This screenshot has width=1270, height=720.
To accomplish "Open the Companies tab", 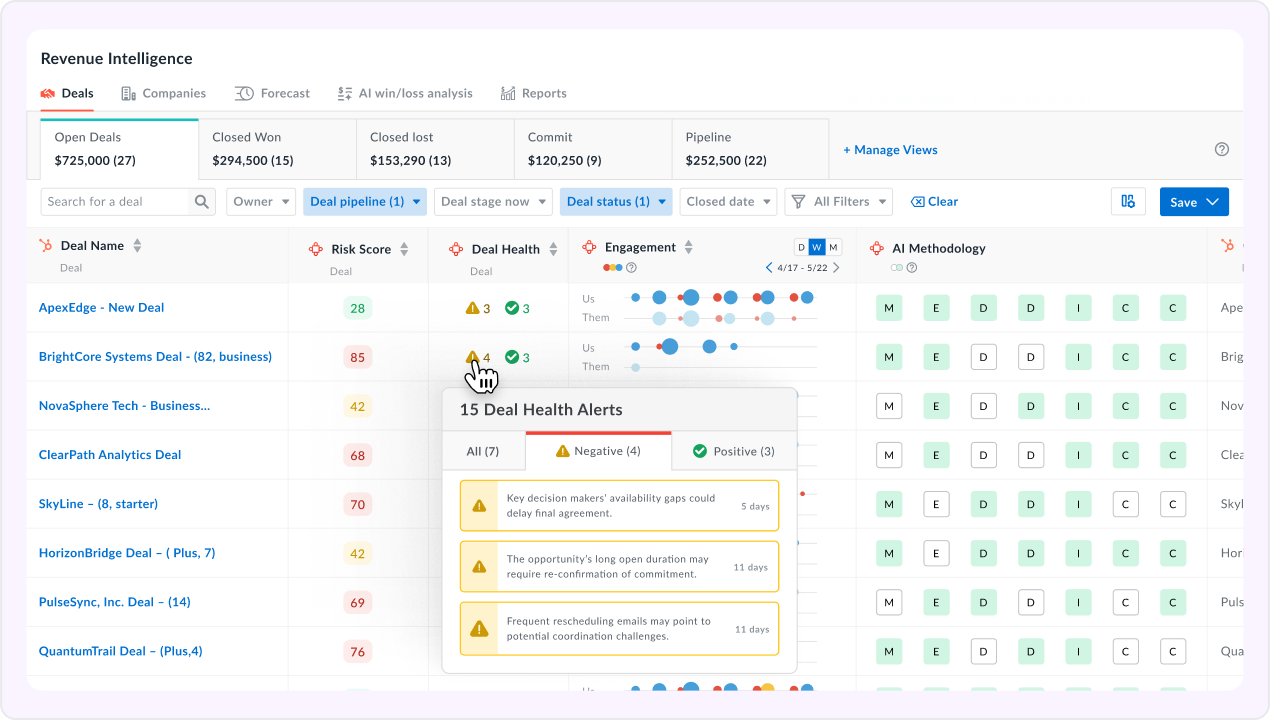I will (x=163, y=93).
